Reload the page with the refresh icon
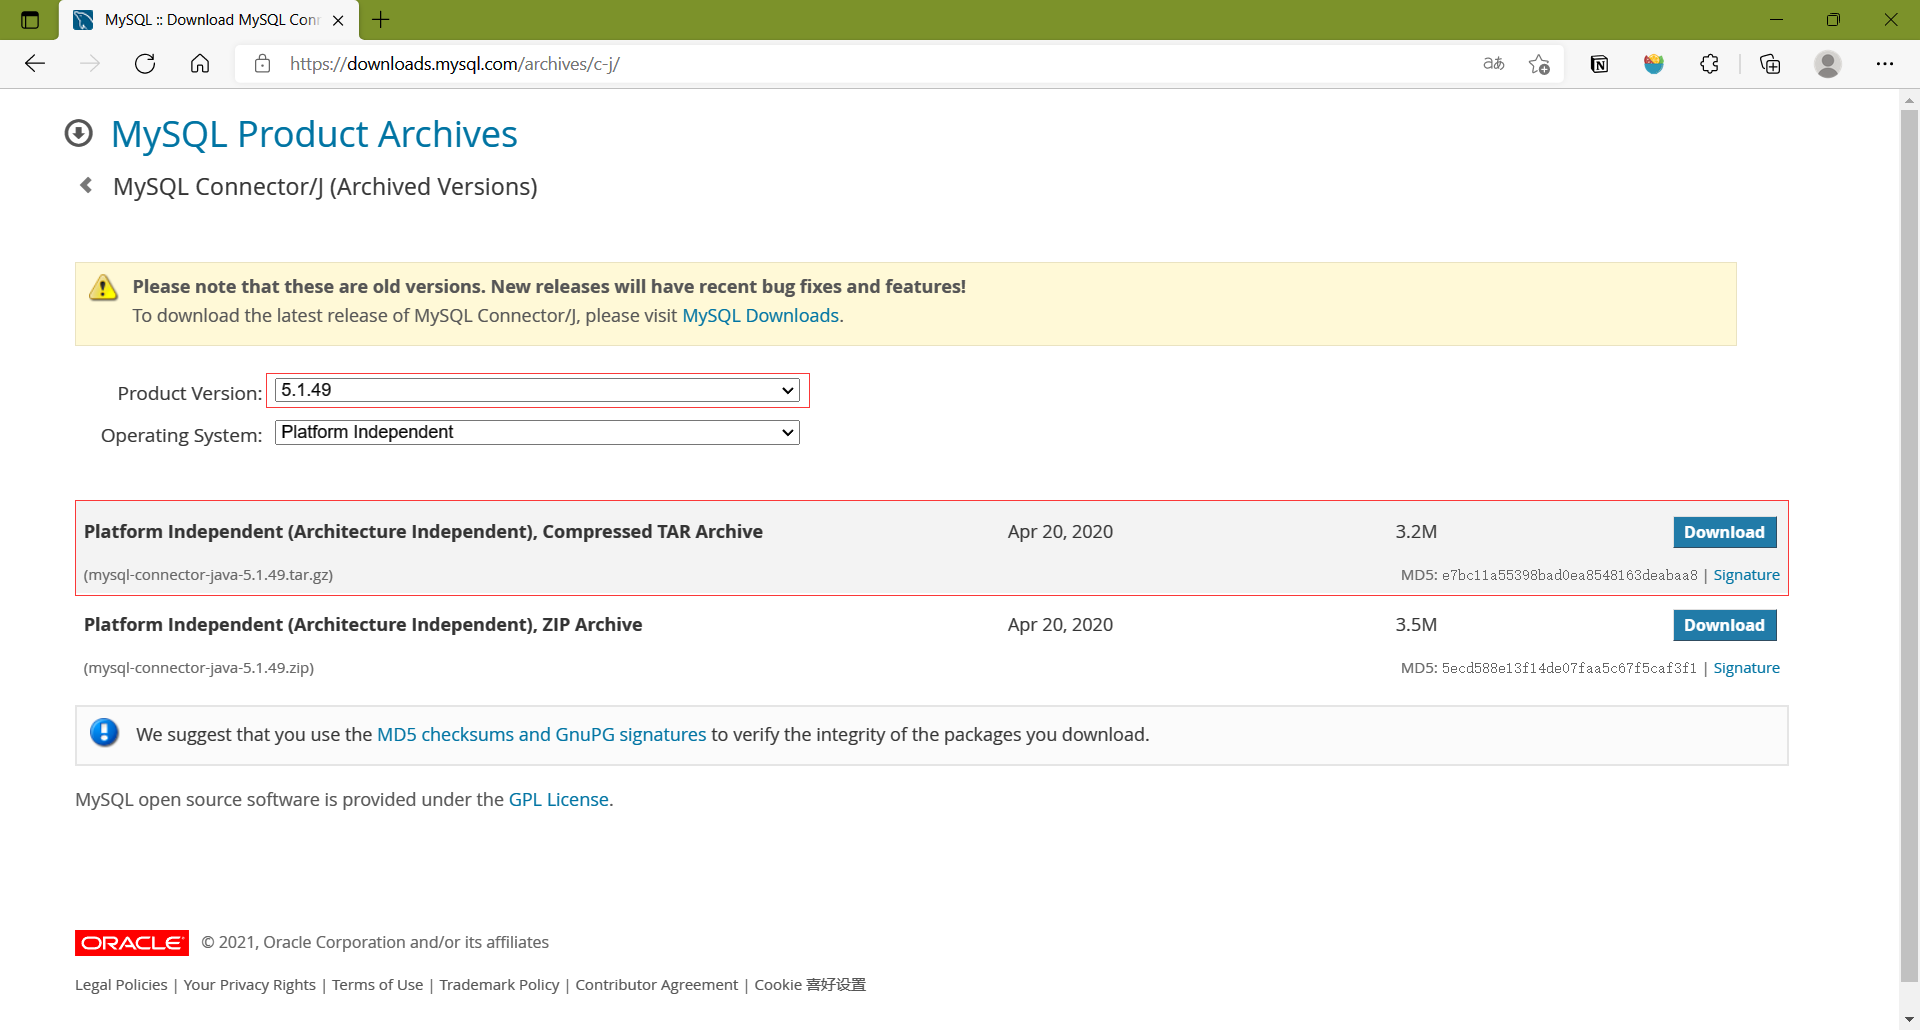1920x1030 pixels. [x=145, y=64]
